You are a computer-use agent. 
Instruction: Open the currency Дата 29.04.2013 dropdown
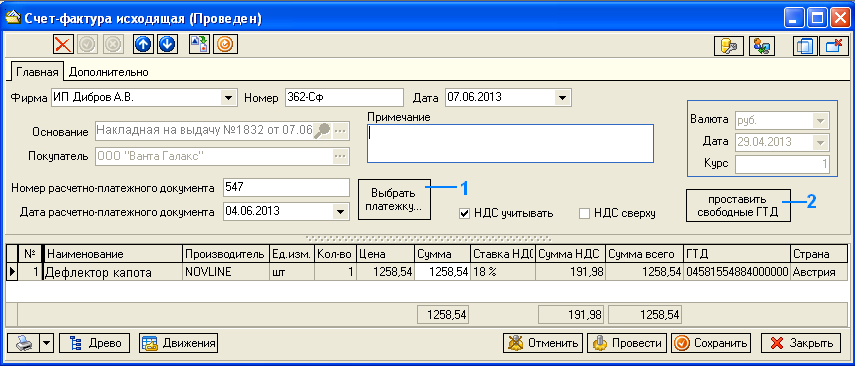820,142
